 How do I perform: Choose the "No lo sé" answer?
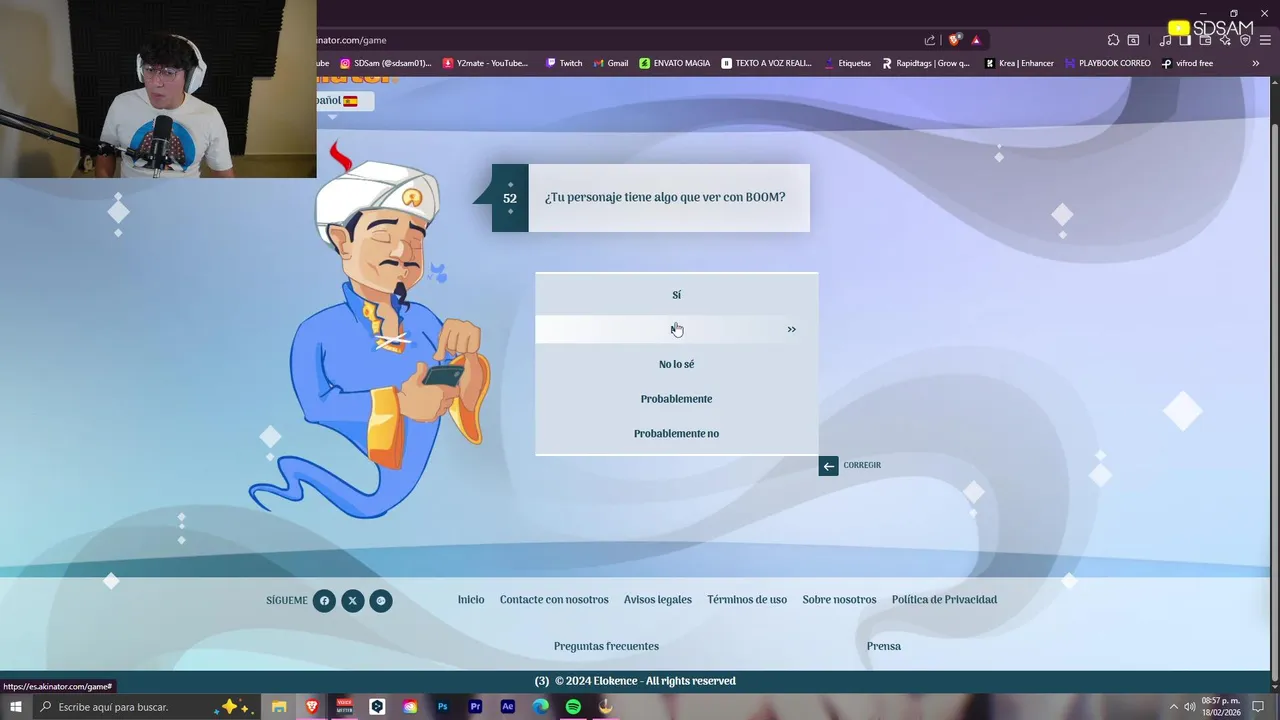[x=676, y=364]
